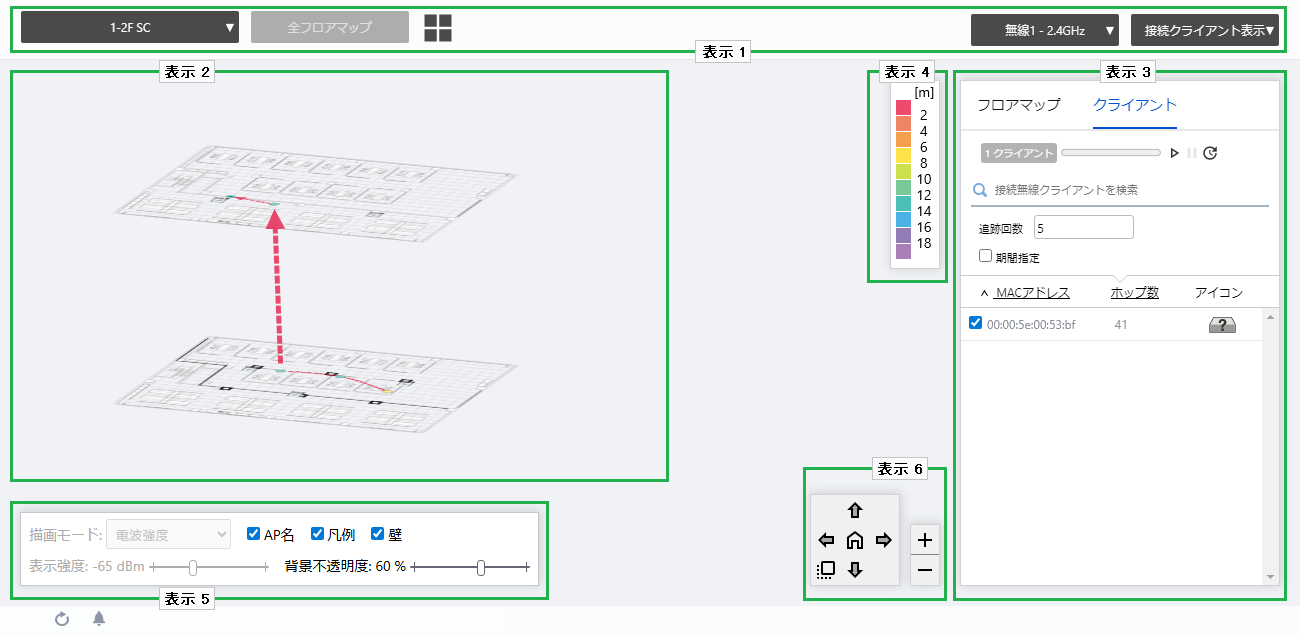Image resolution: width=1300 pixels, height=636 pixels.
Task: Reload the client tracking history
Action: tap(1210, 153)
